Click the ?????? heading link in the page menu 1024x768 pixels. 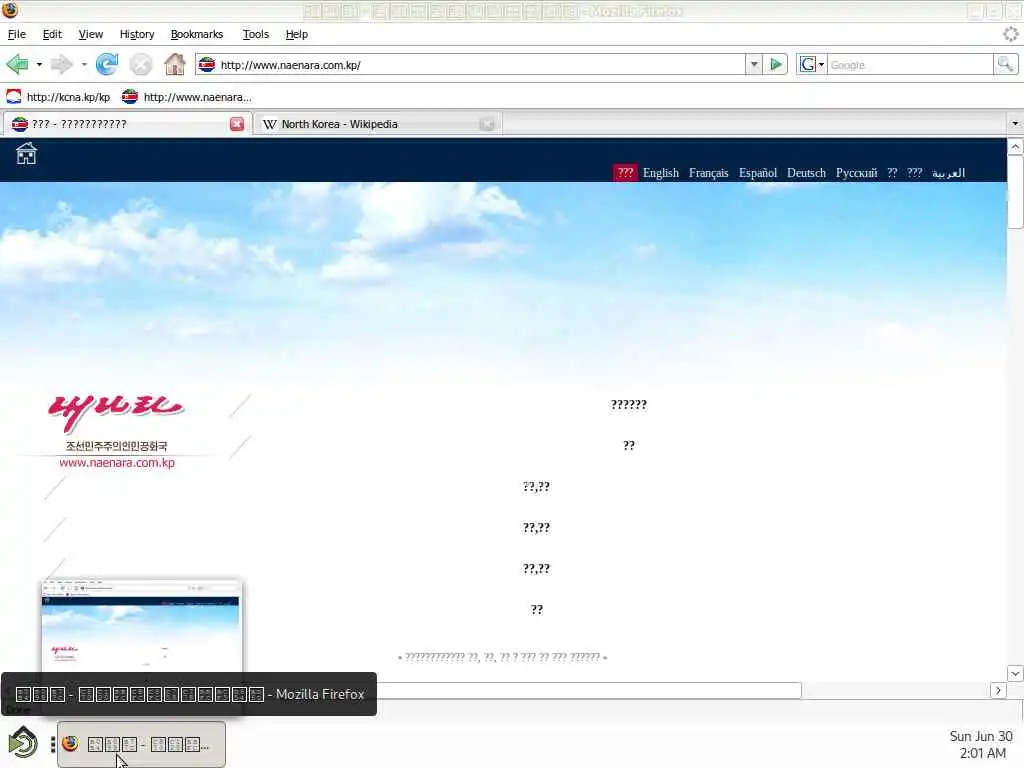(628, 404)
